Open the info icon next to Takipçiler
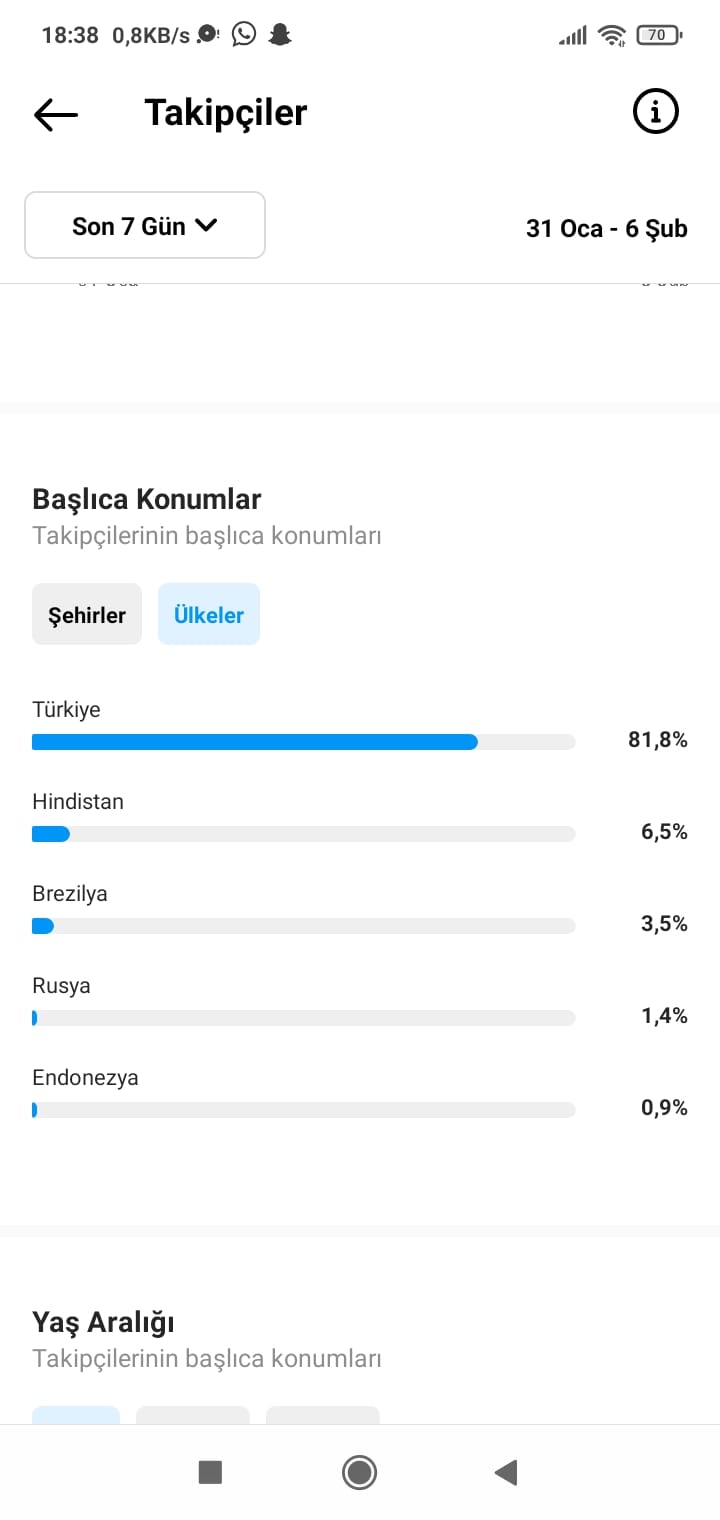 click(x=656, y=112)
